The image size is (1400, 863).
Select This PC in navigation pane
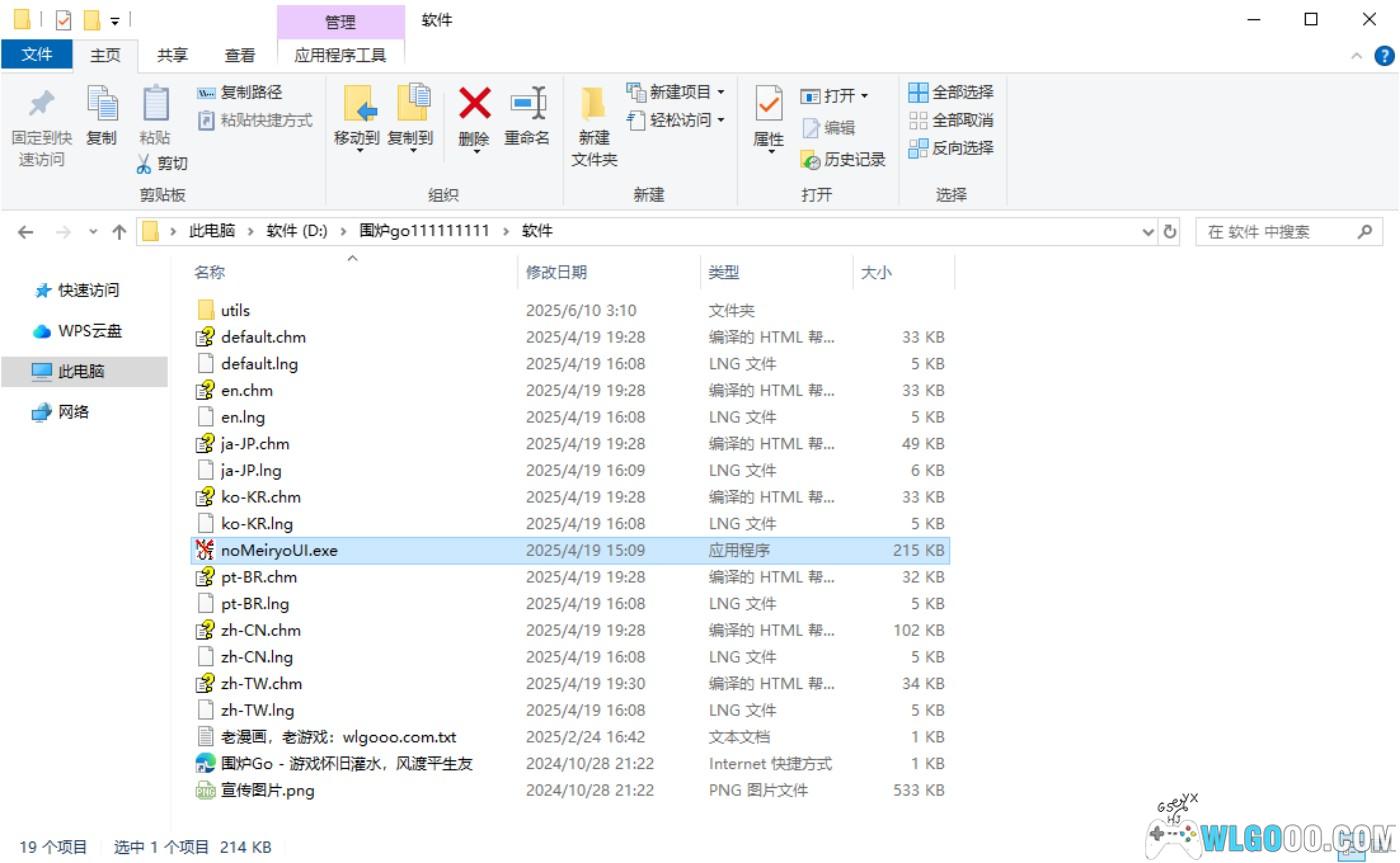(81, 371)
